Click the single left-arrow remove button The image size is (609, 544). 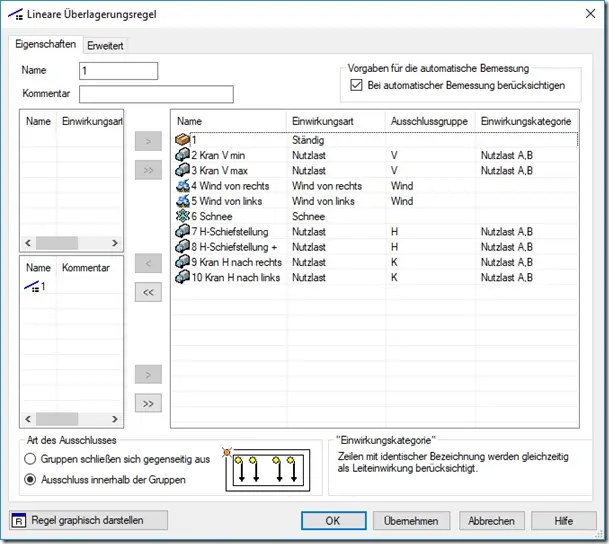coord(148,263)
